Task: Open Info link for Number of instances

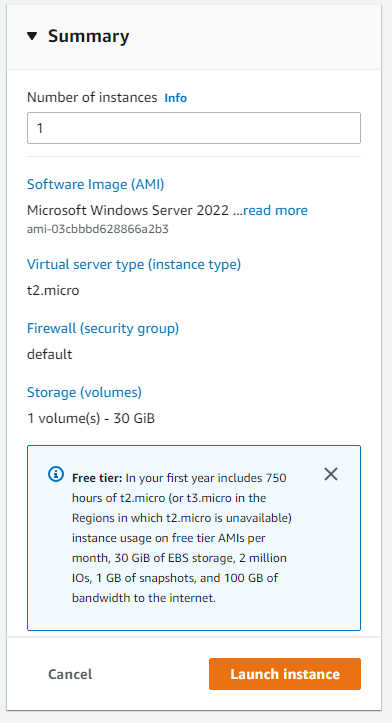Action: 176,98
